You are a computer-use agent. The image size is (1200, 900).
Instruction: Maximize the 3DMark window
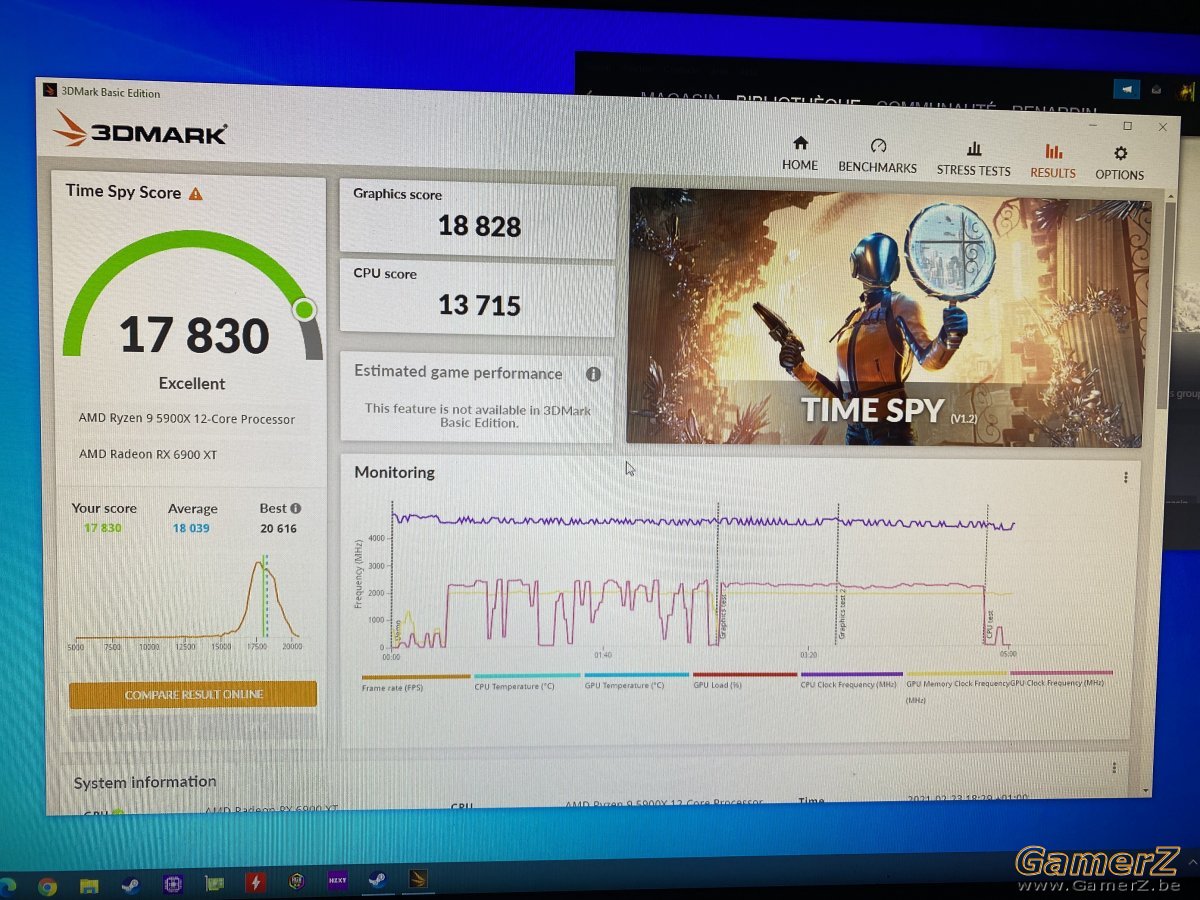(1127, 126)
